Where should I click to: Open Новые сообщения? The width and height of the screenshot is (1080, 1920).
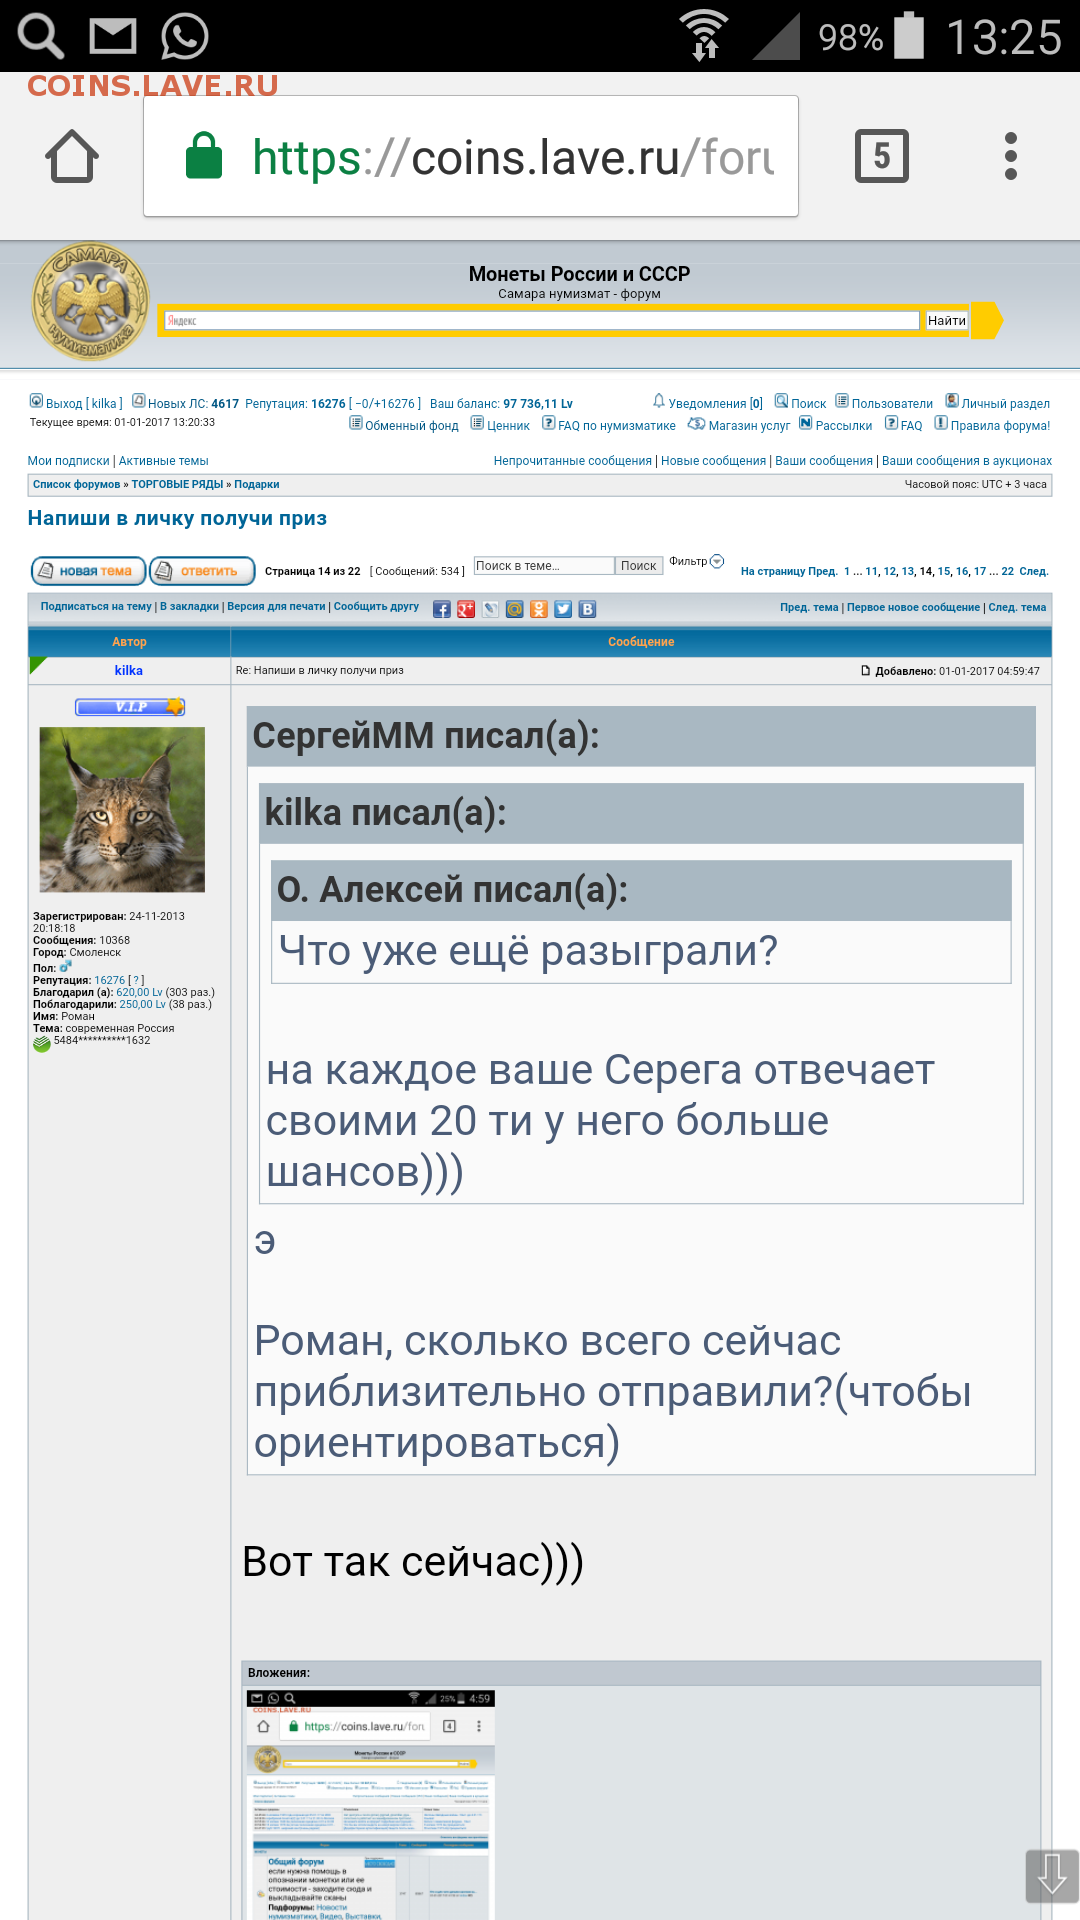[x=713, y=461]
